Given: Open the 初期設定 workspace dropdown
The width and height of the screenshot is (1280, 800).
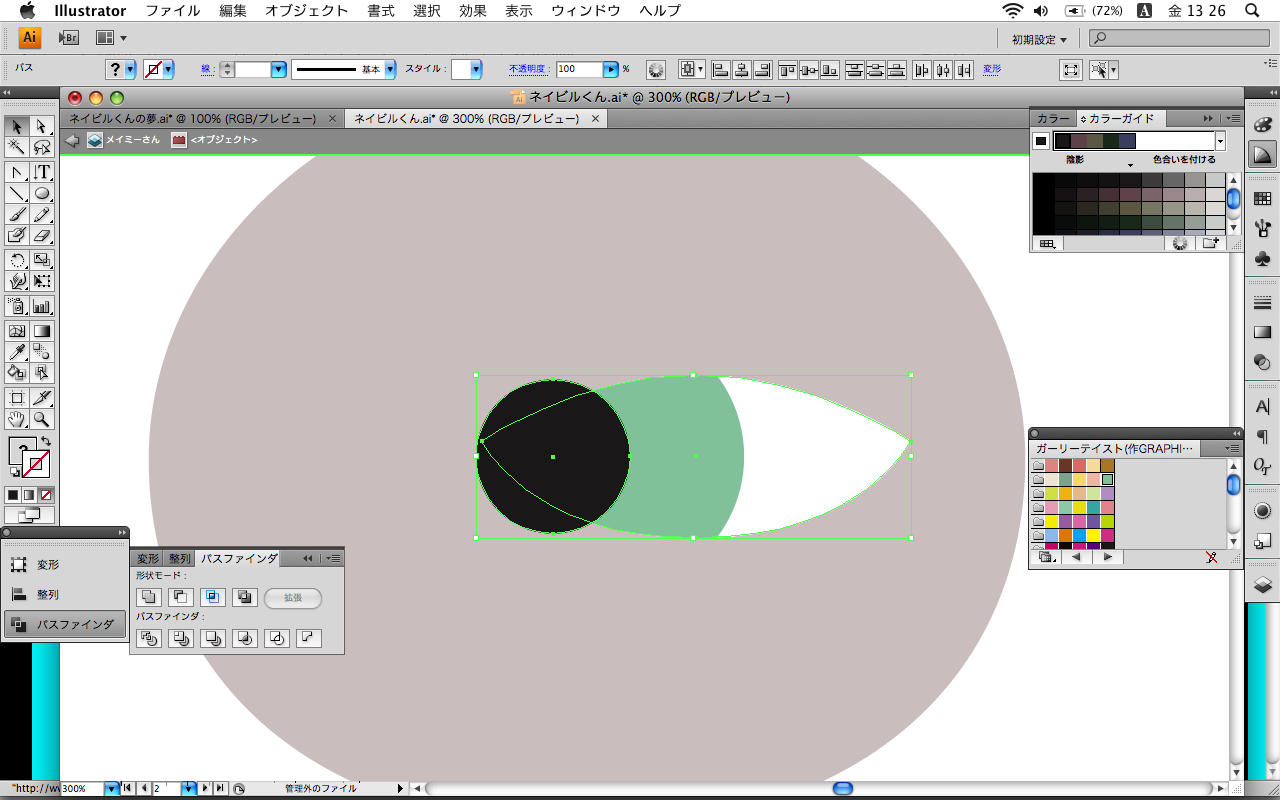Looking at the screenshot, I should tap(1038, 39).
